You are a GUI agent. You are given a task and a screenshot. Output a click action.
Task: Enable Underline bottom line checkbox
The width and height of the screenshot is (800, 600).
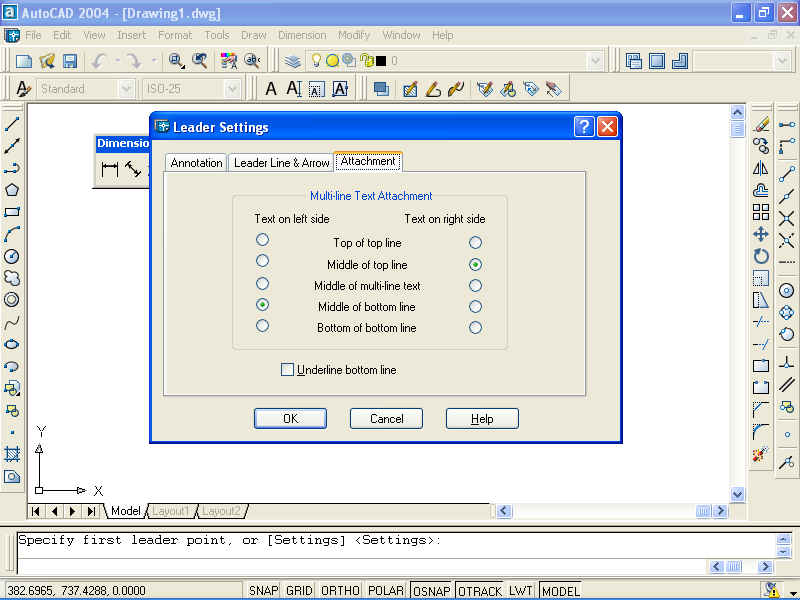[287, 369]
